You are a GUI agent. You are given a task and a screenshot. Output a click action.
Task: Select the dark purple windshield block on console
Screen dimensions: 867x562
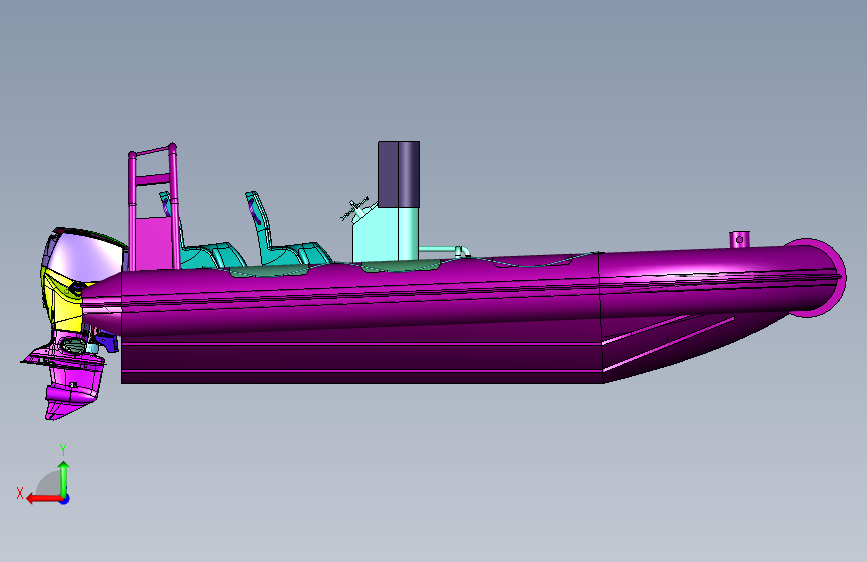[399, 174]
